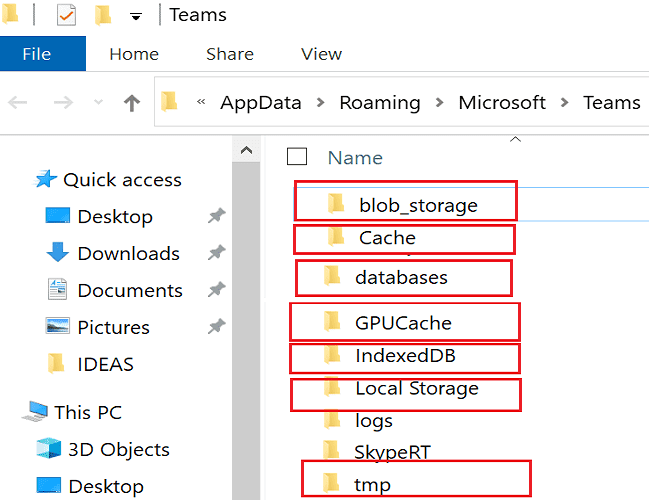Click the pin icon next to Documents
The image size is (649, 500).
[x=217, y=289]
